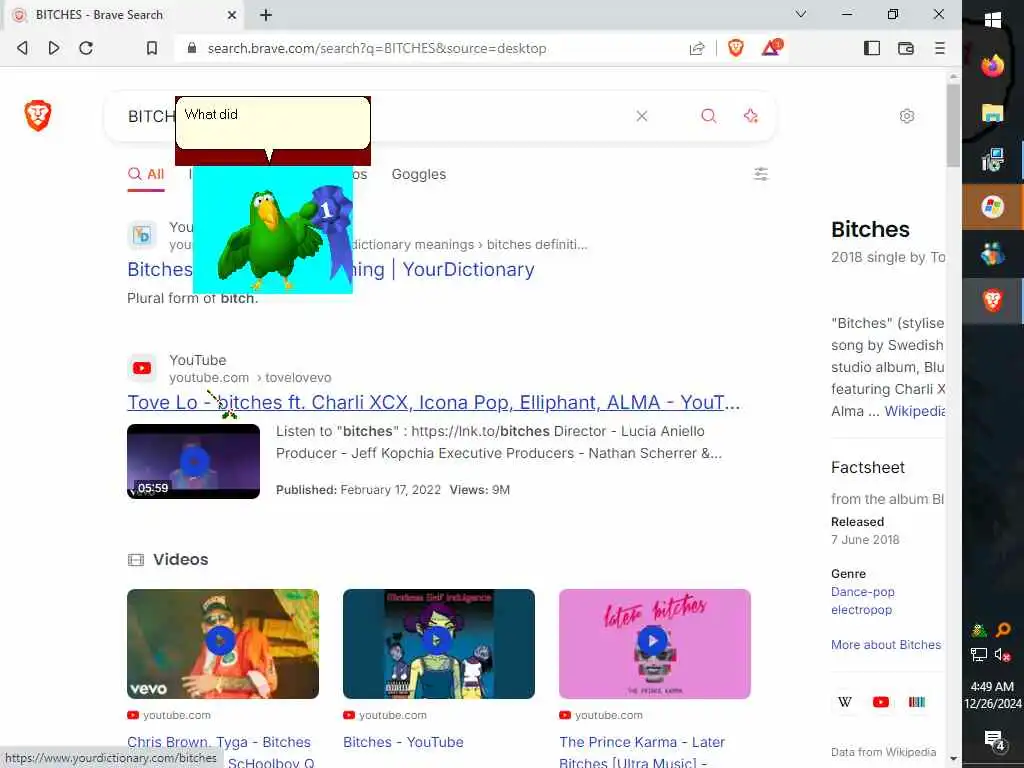Click the Wikipedia W icon in infobox
This screenshot has width=1024, height=768.
(x=844, y=702)
